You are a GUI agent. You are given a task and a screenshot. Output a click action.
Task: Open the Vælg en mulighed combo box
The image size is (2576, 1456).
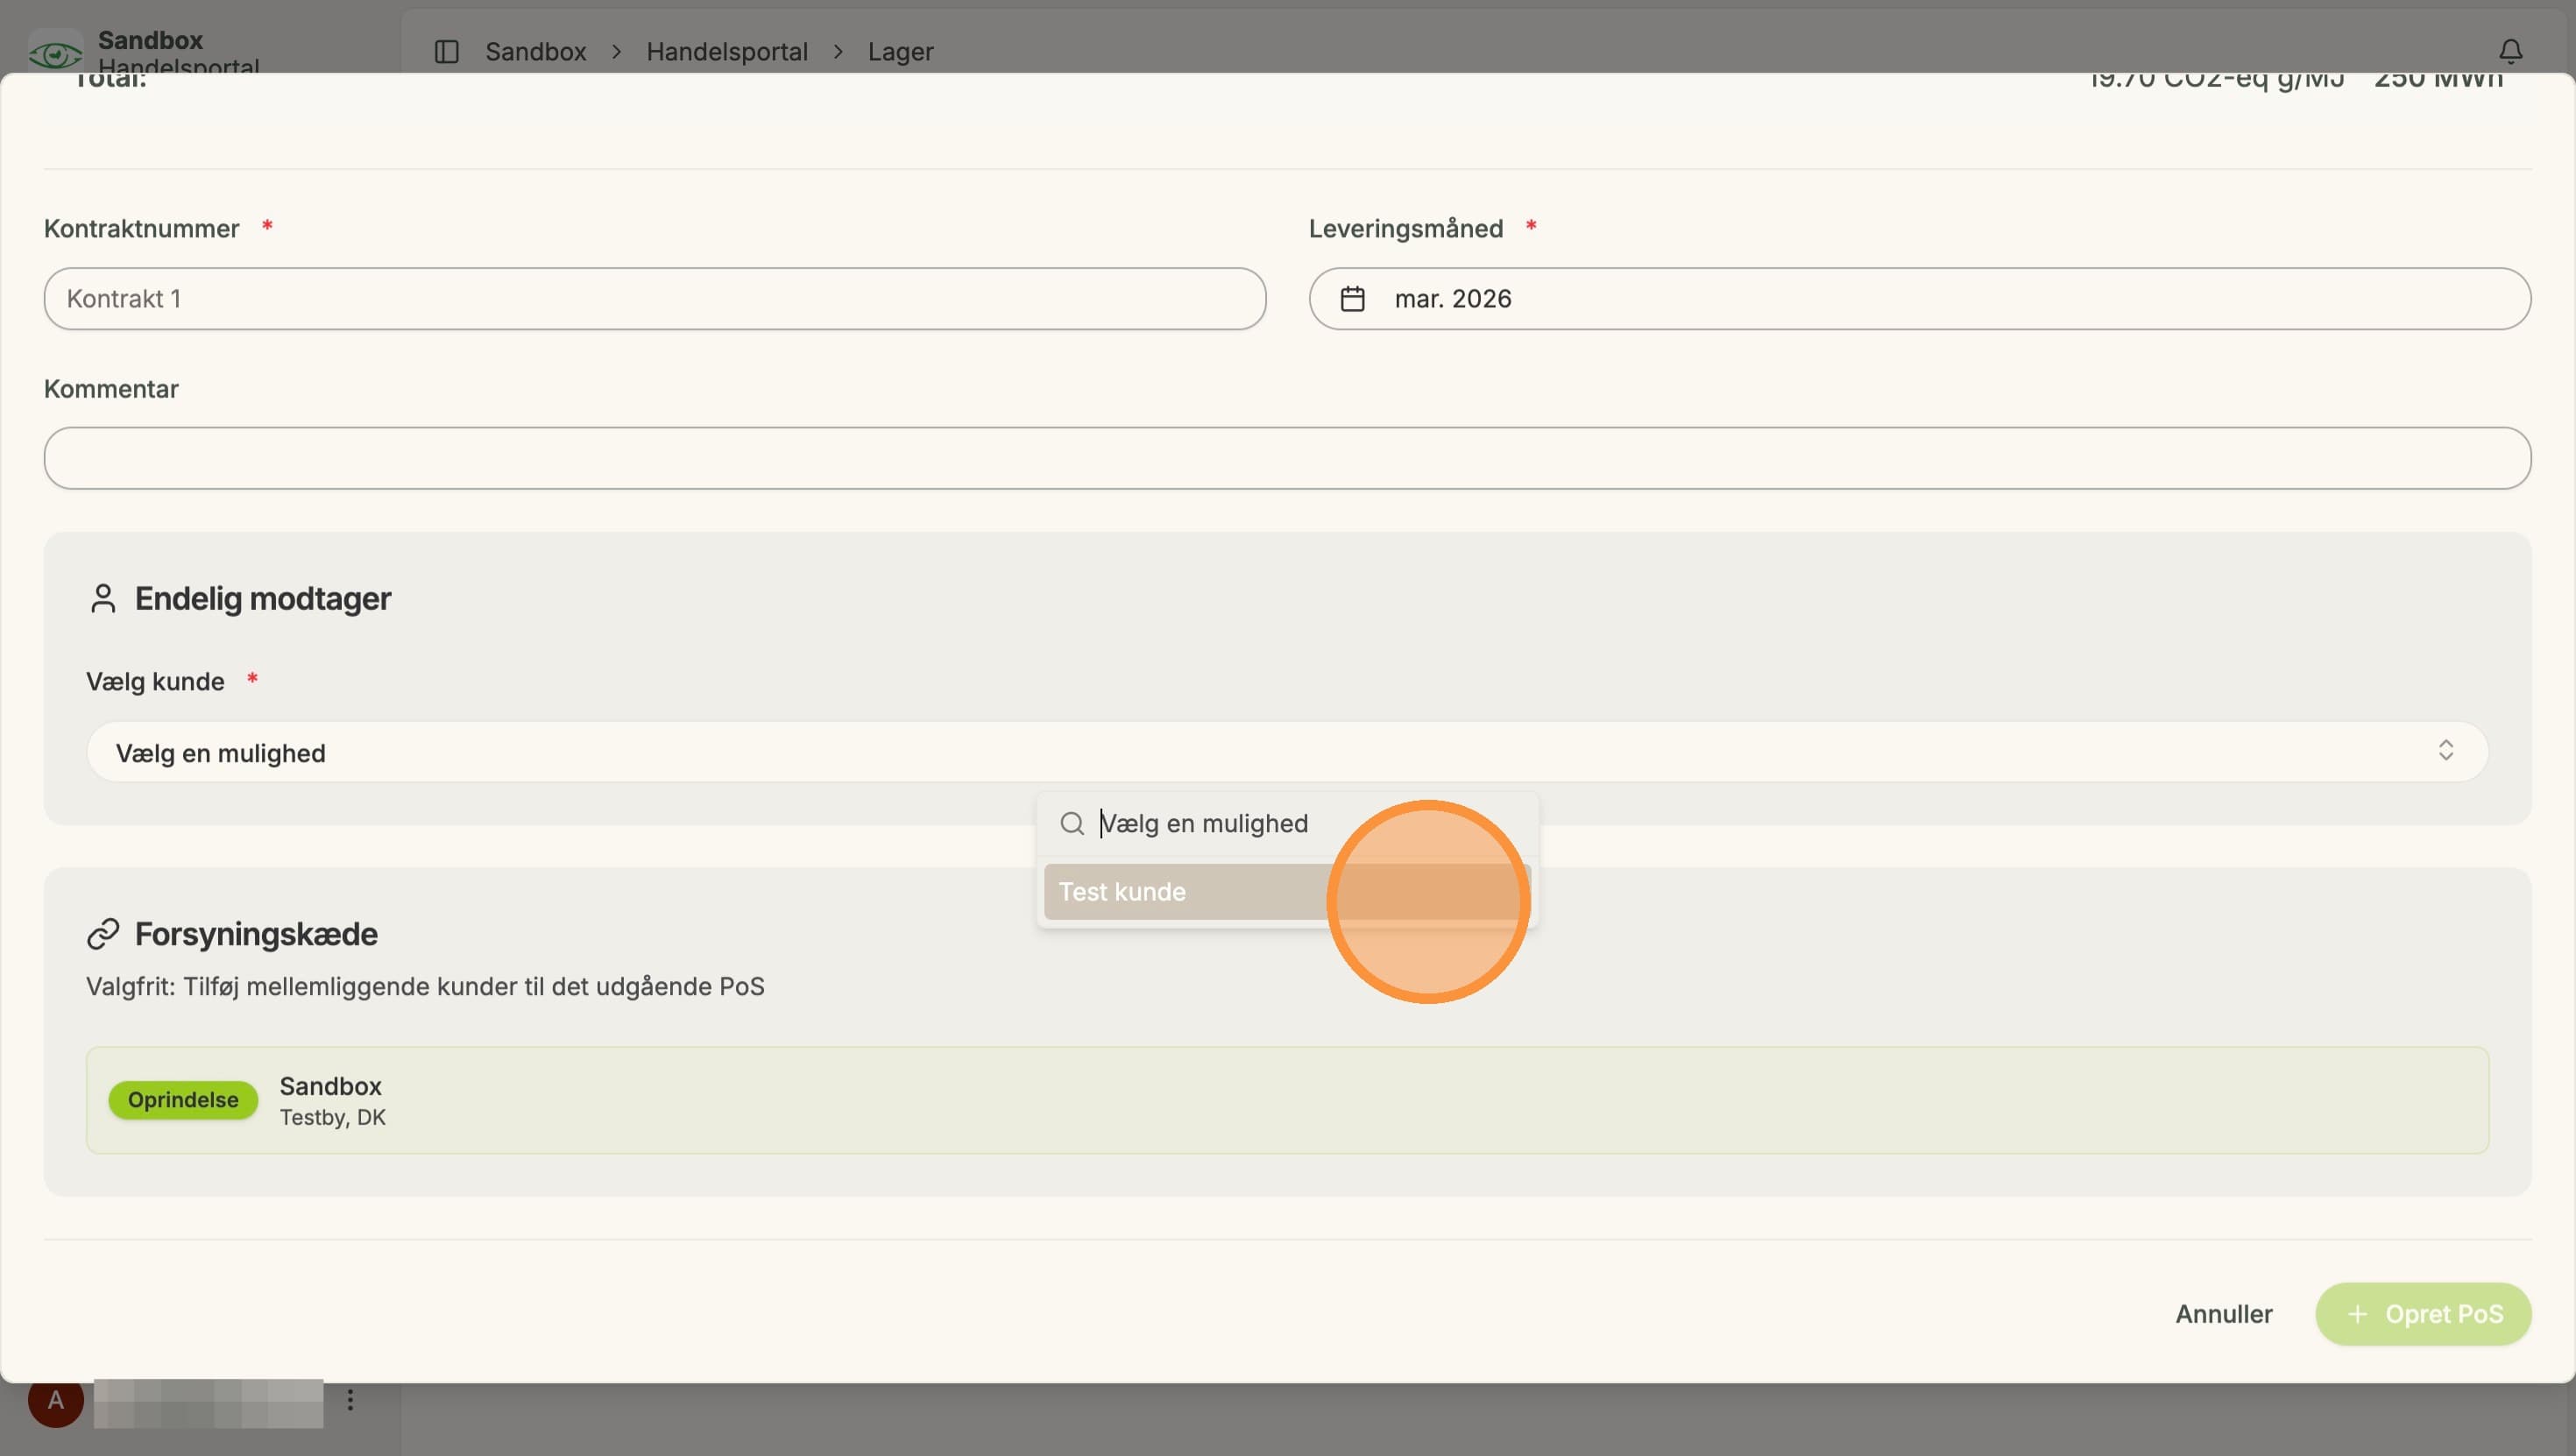pos(1287,752)
